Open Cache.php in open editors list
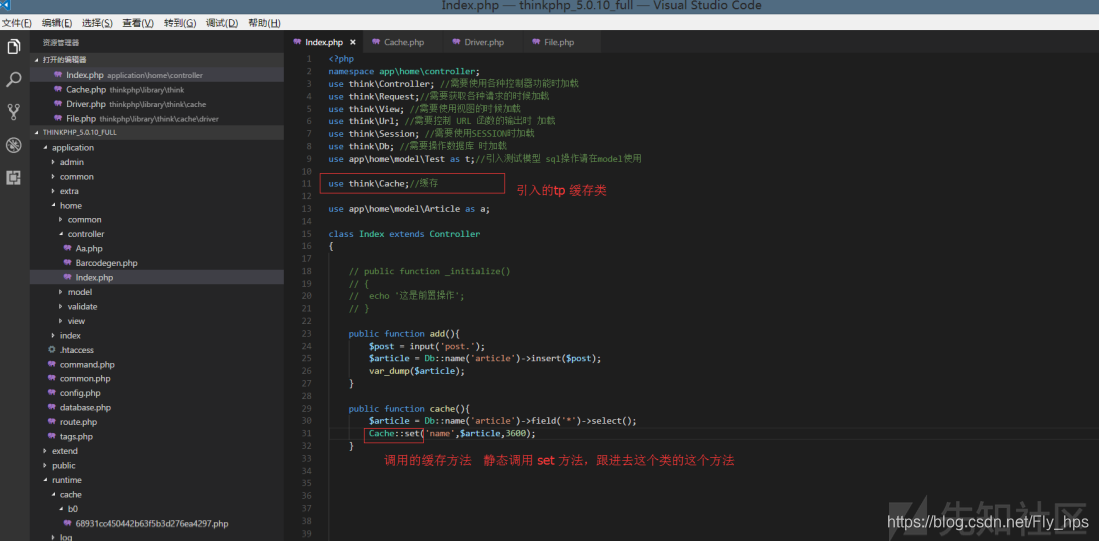 157,90
